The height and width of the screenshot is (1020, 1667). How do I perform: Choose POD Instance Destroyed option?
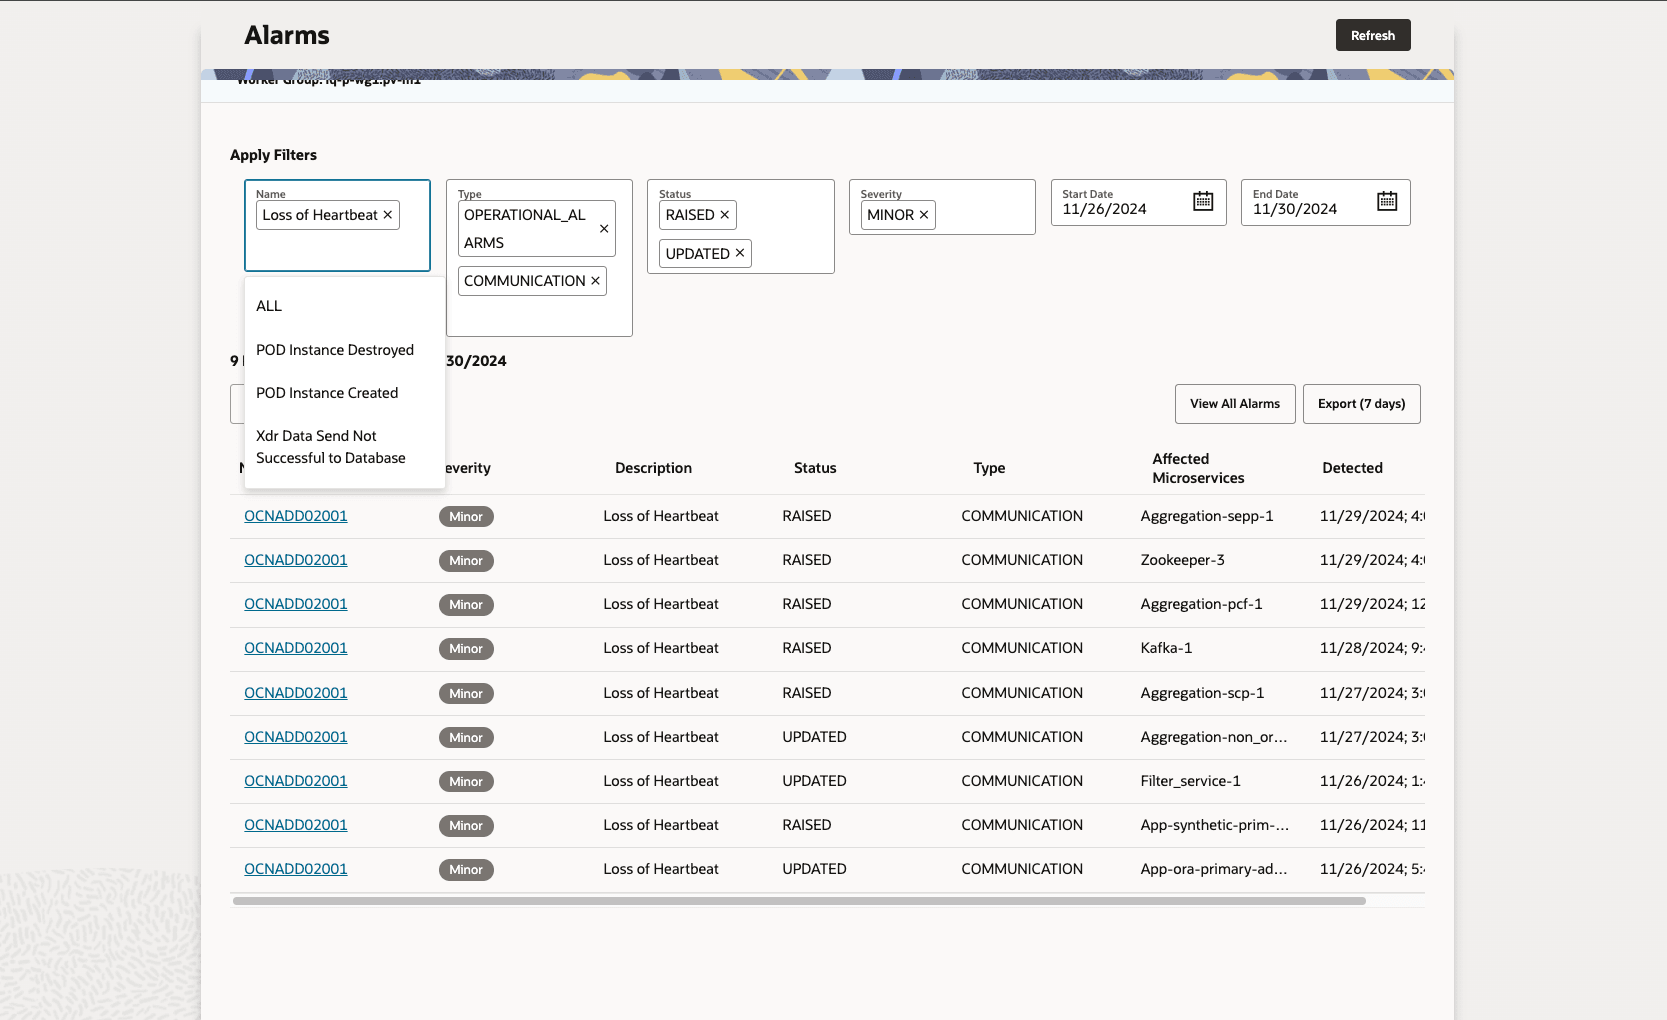pyautogui.click(x=344, y=350)
